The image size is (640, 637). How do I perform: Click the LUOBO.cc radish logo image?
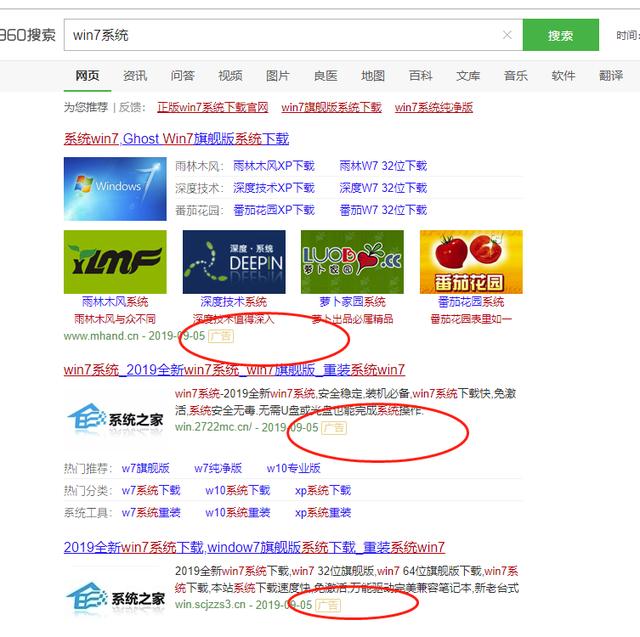[352, 262]
